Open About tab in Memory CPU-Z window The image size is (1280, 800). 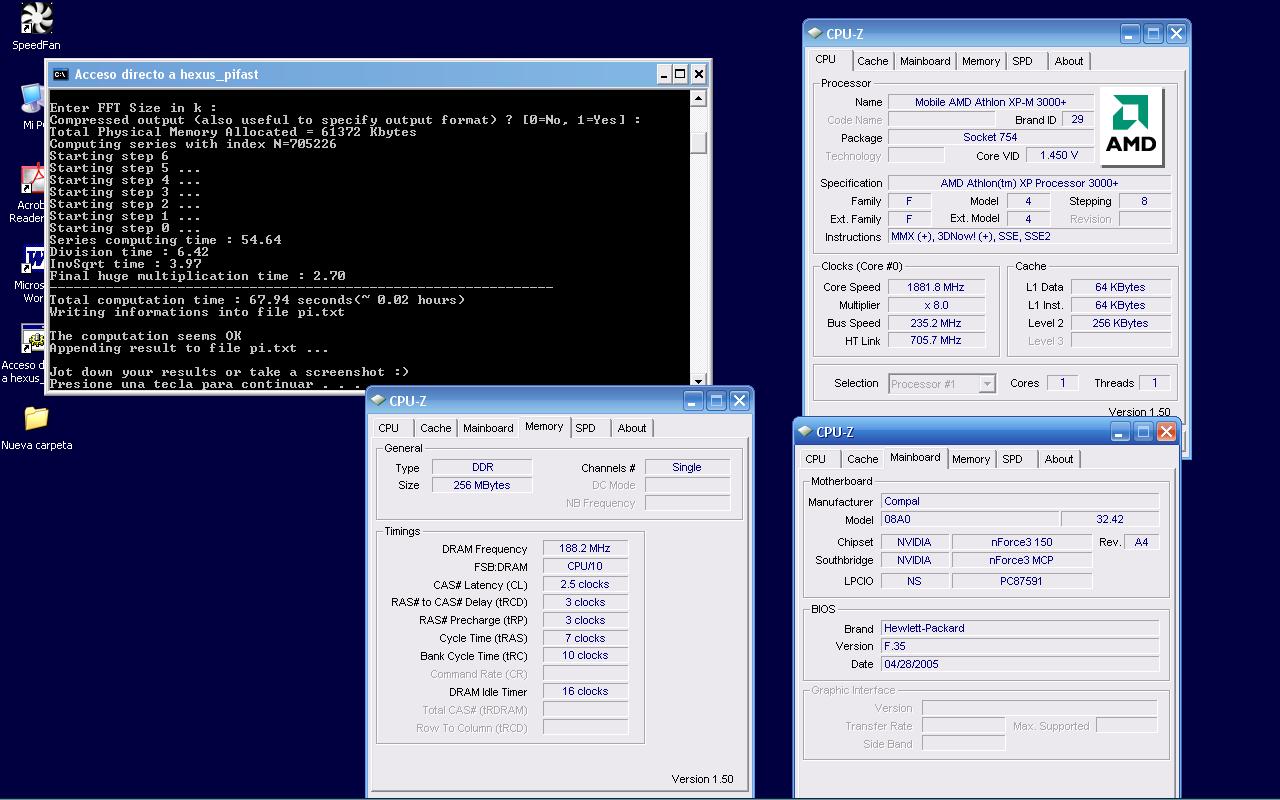pyautogui.click(x=632, y=428)
